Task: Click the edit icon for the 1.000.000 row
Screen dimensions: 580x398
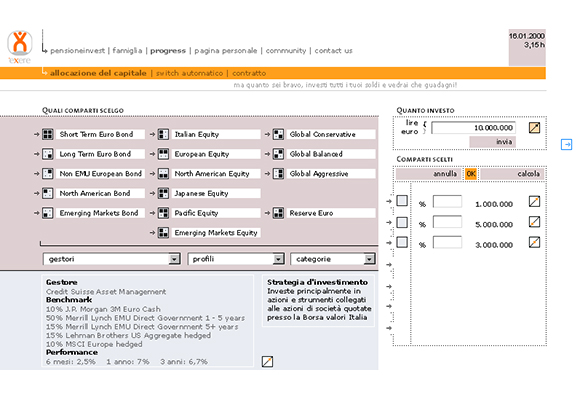Action: pos(534,202)
